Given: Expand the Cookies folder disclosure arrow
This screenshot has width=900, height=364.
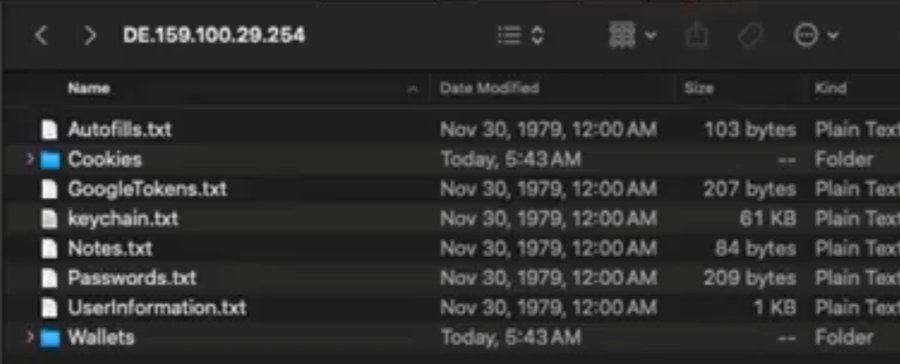Looking at the screenshot, I should [30, 159].
